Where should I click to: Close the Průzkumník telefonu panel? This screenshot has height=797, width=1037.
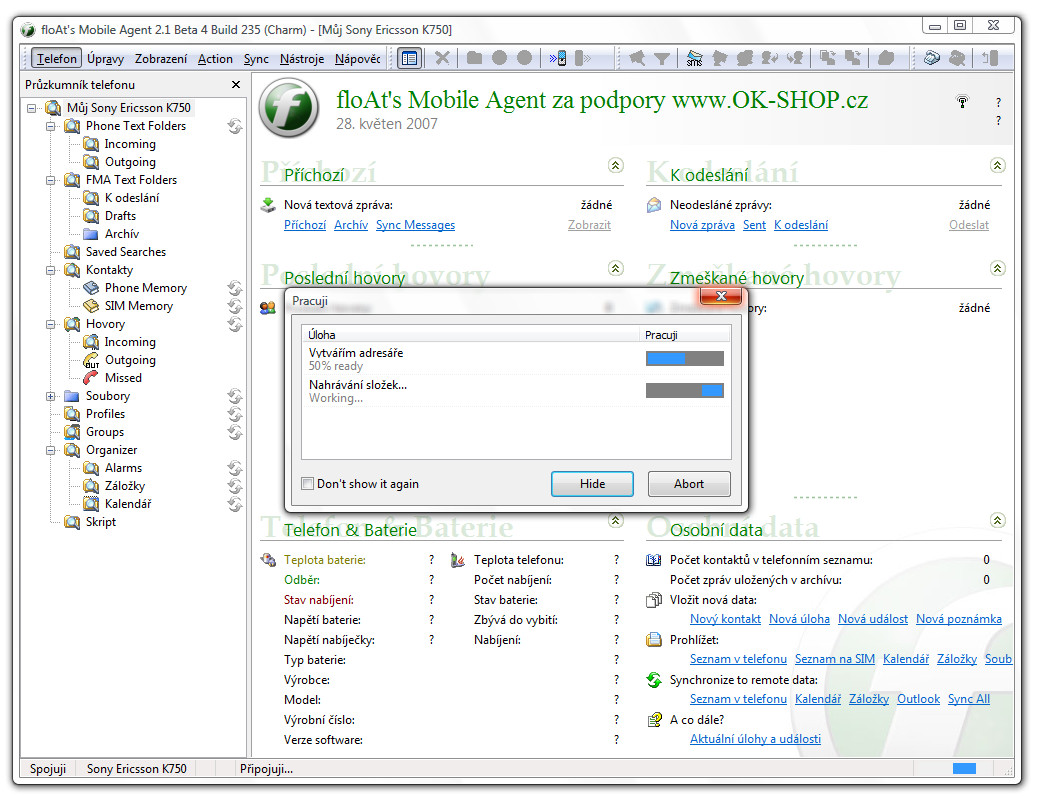[235, 85]
